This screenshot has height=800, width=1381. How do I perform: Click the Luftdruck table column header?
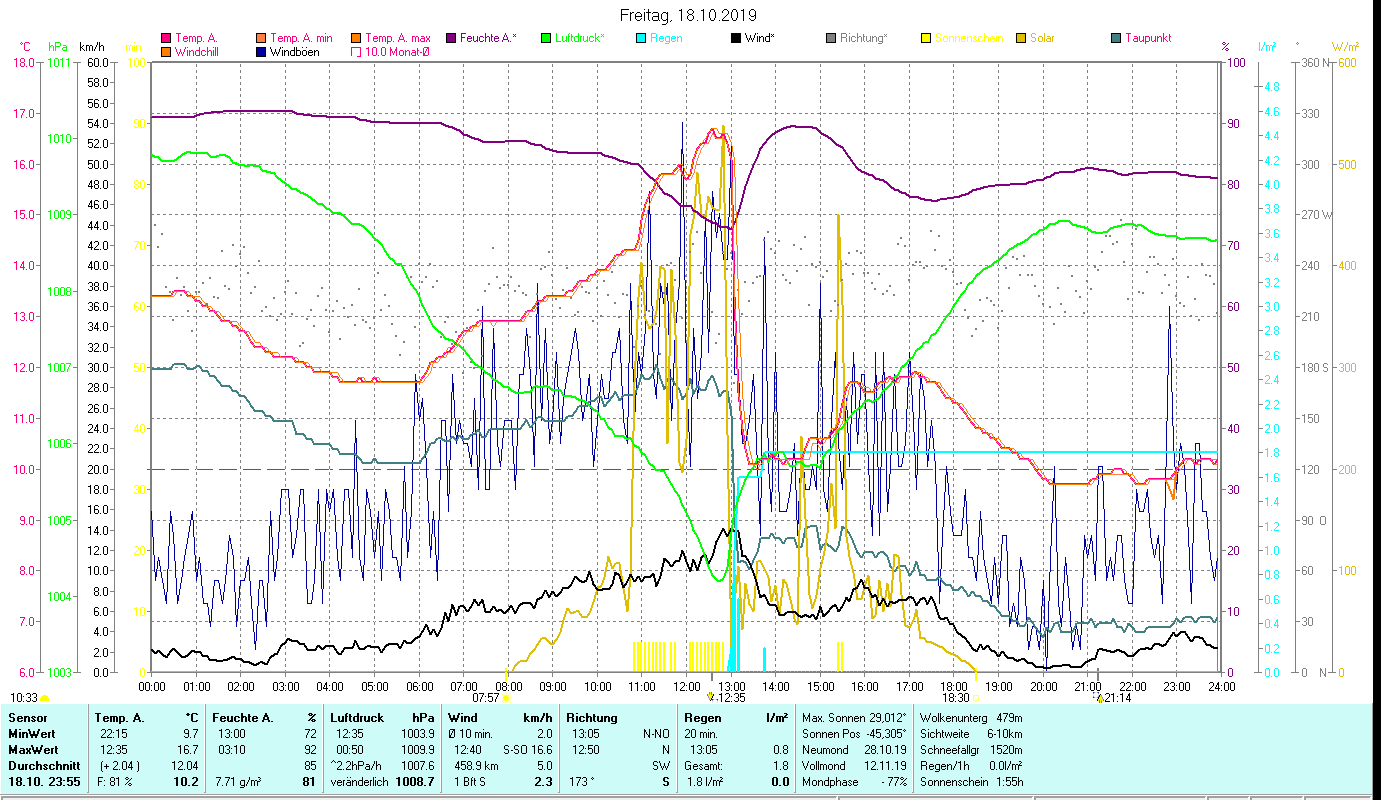358,718
